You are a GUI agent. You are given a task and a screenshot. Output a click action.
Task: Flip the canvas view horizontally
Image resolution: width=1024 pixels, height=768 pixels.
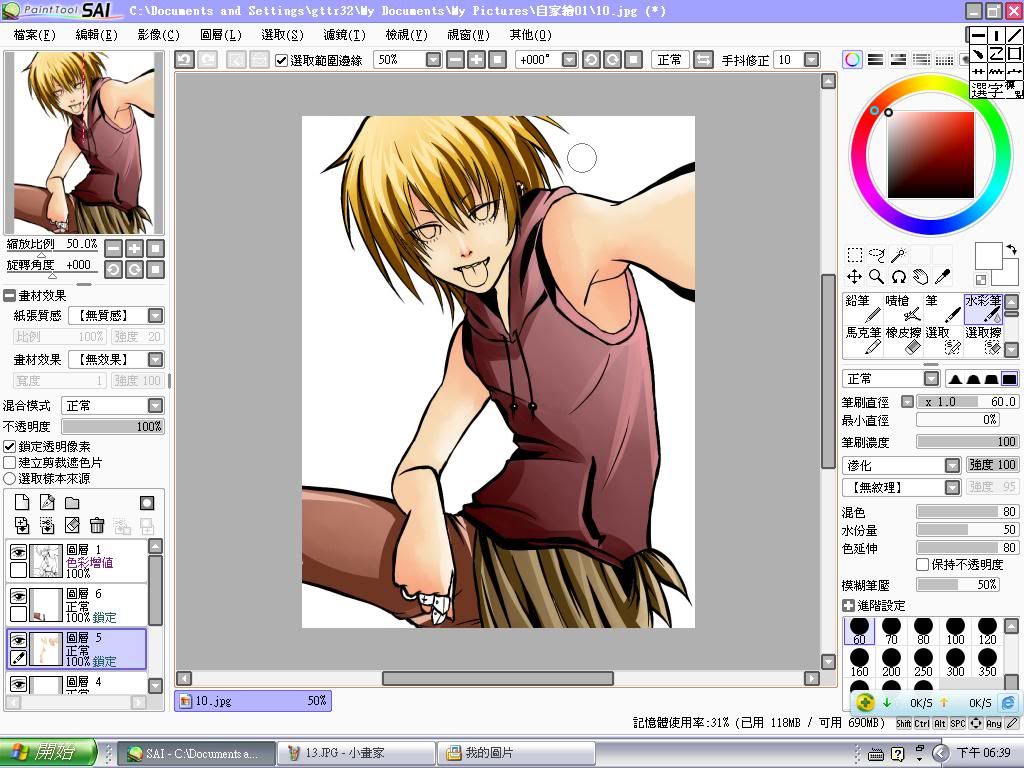tap(703, 60)
